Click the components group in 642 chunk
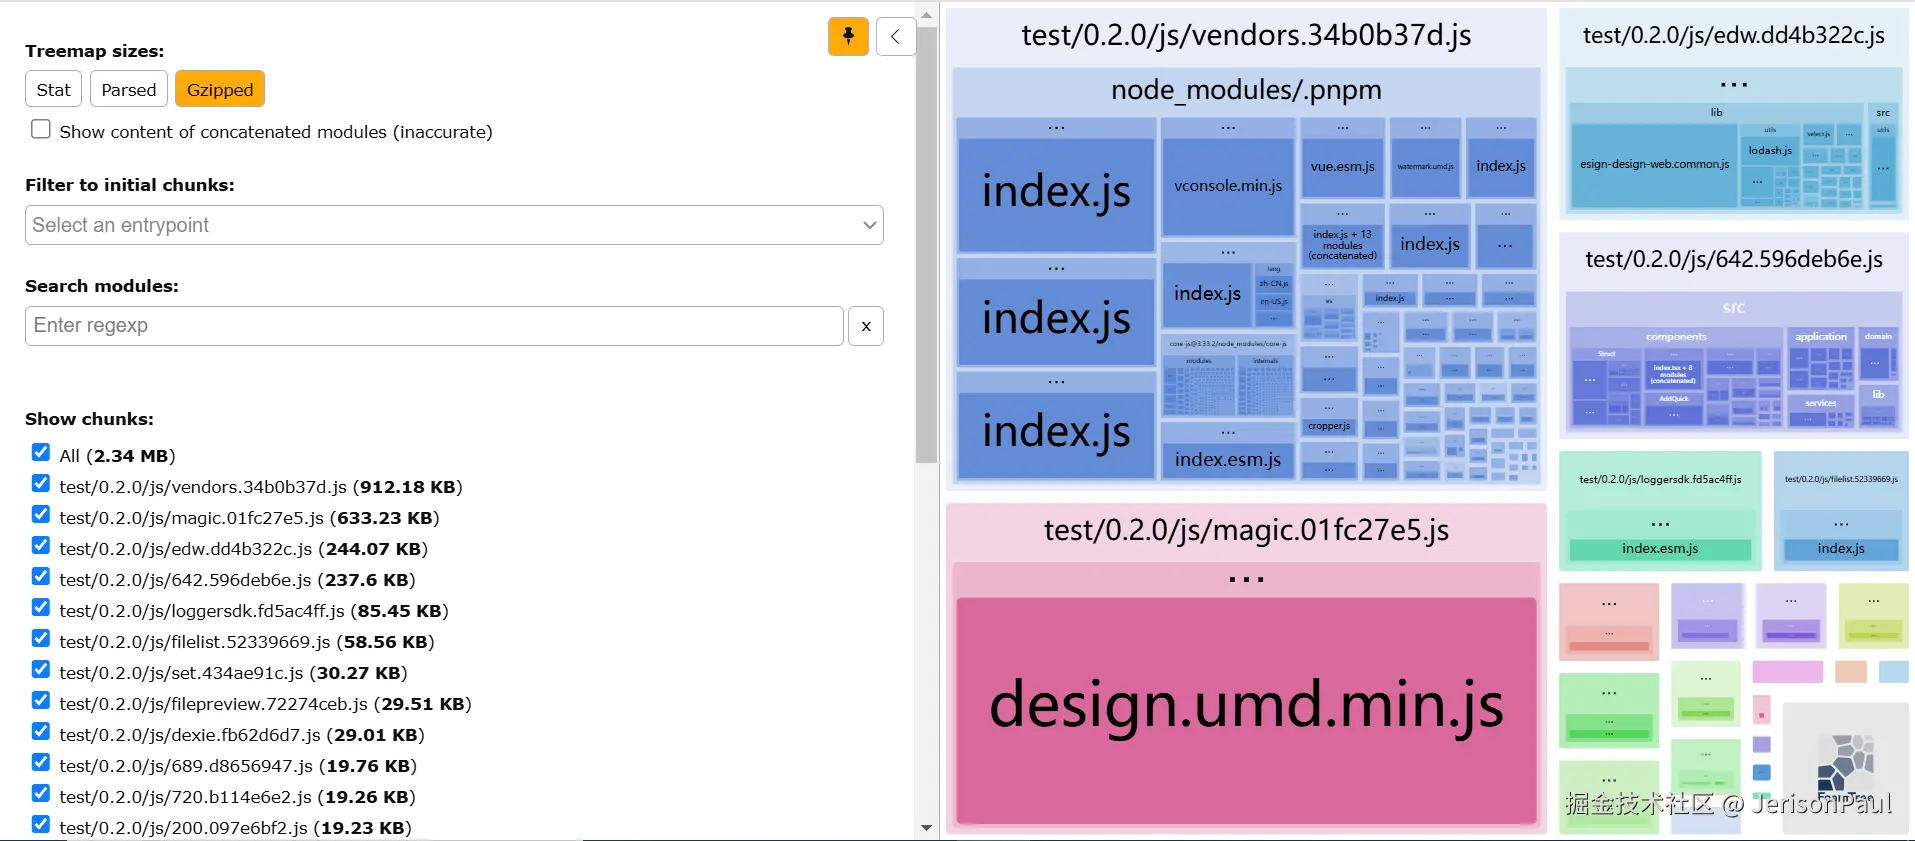Viewport: 1915px width, 841px height. pos(1676,337)
